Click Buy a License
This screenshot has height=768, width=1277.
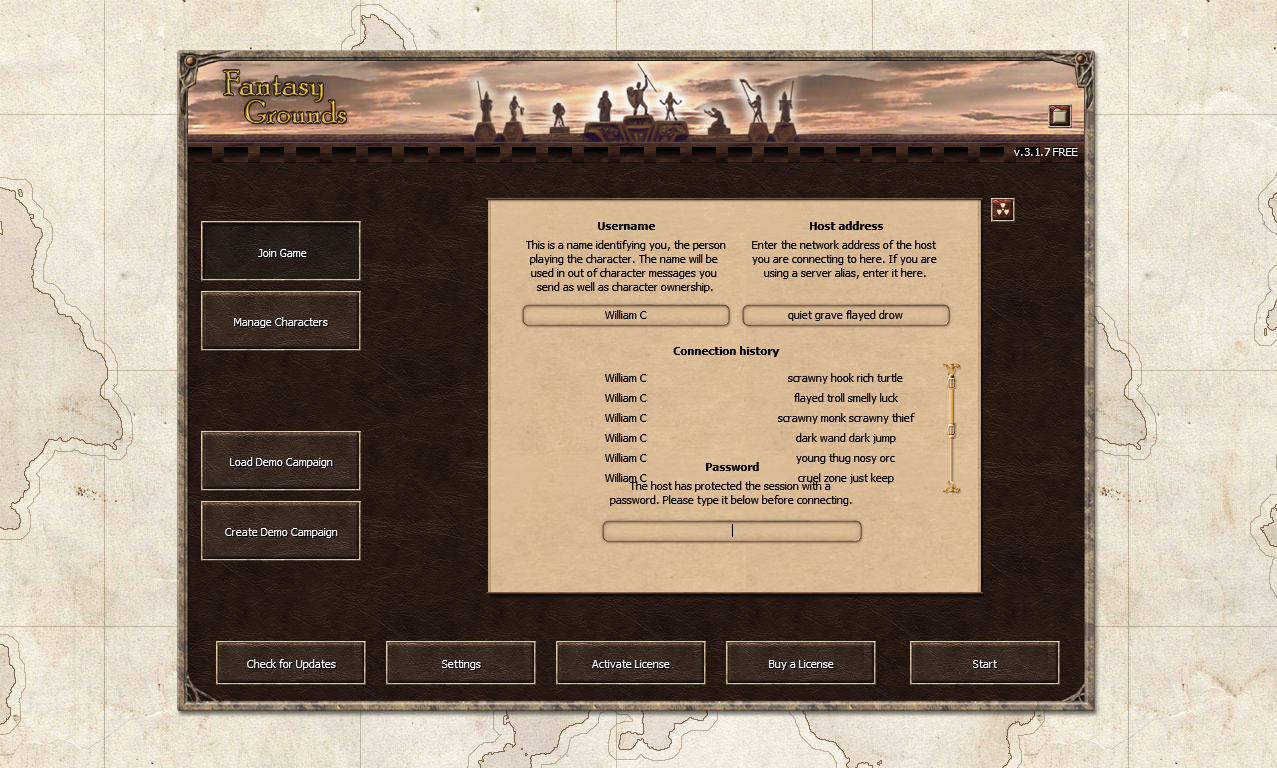(801, 663)
